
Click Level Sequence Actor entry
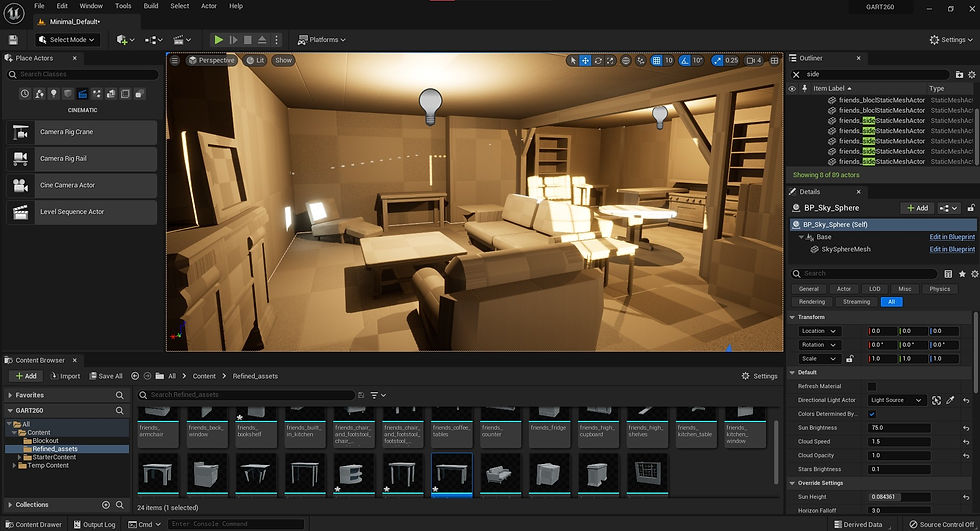click(x=81, y=212)
